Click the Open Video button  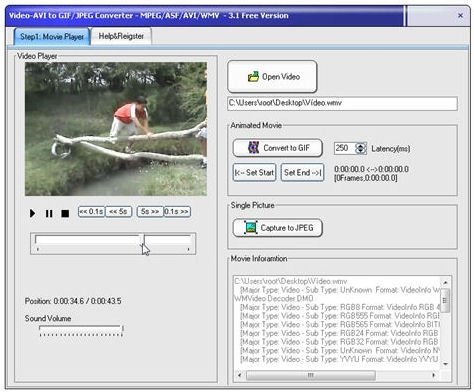click(x=272, y=77)
